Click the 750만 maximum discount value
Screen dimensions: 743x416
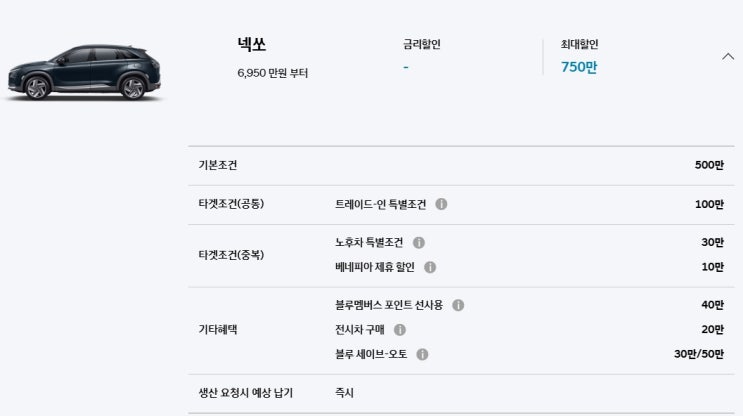(579, 67)
